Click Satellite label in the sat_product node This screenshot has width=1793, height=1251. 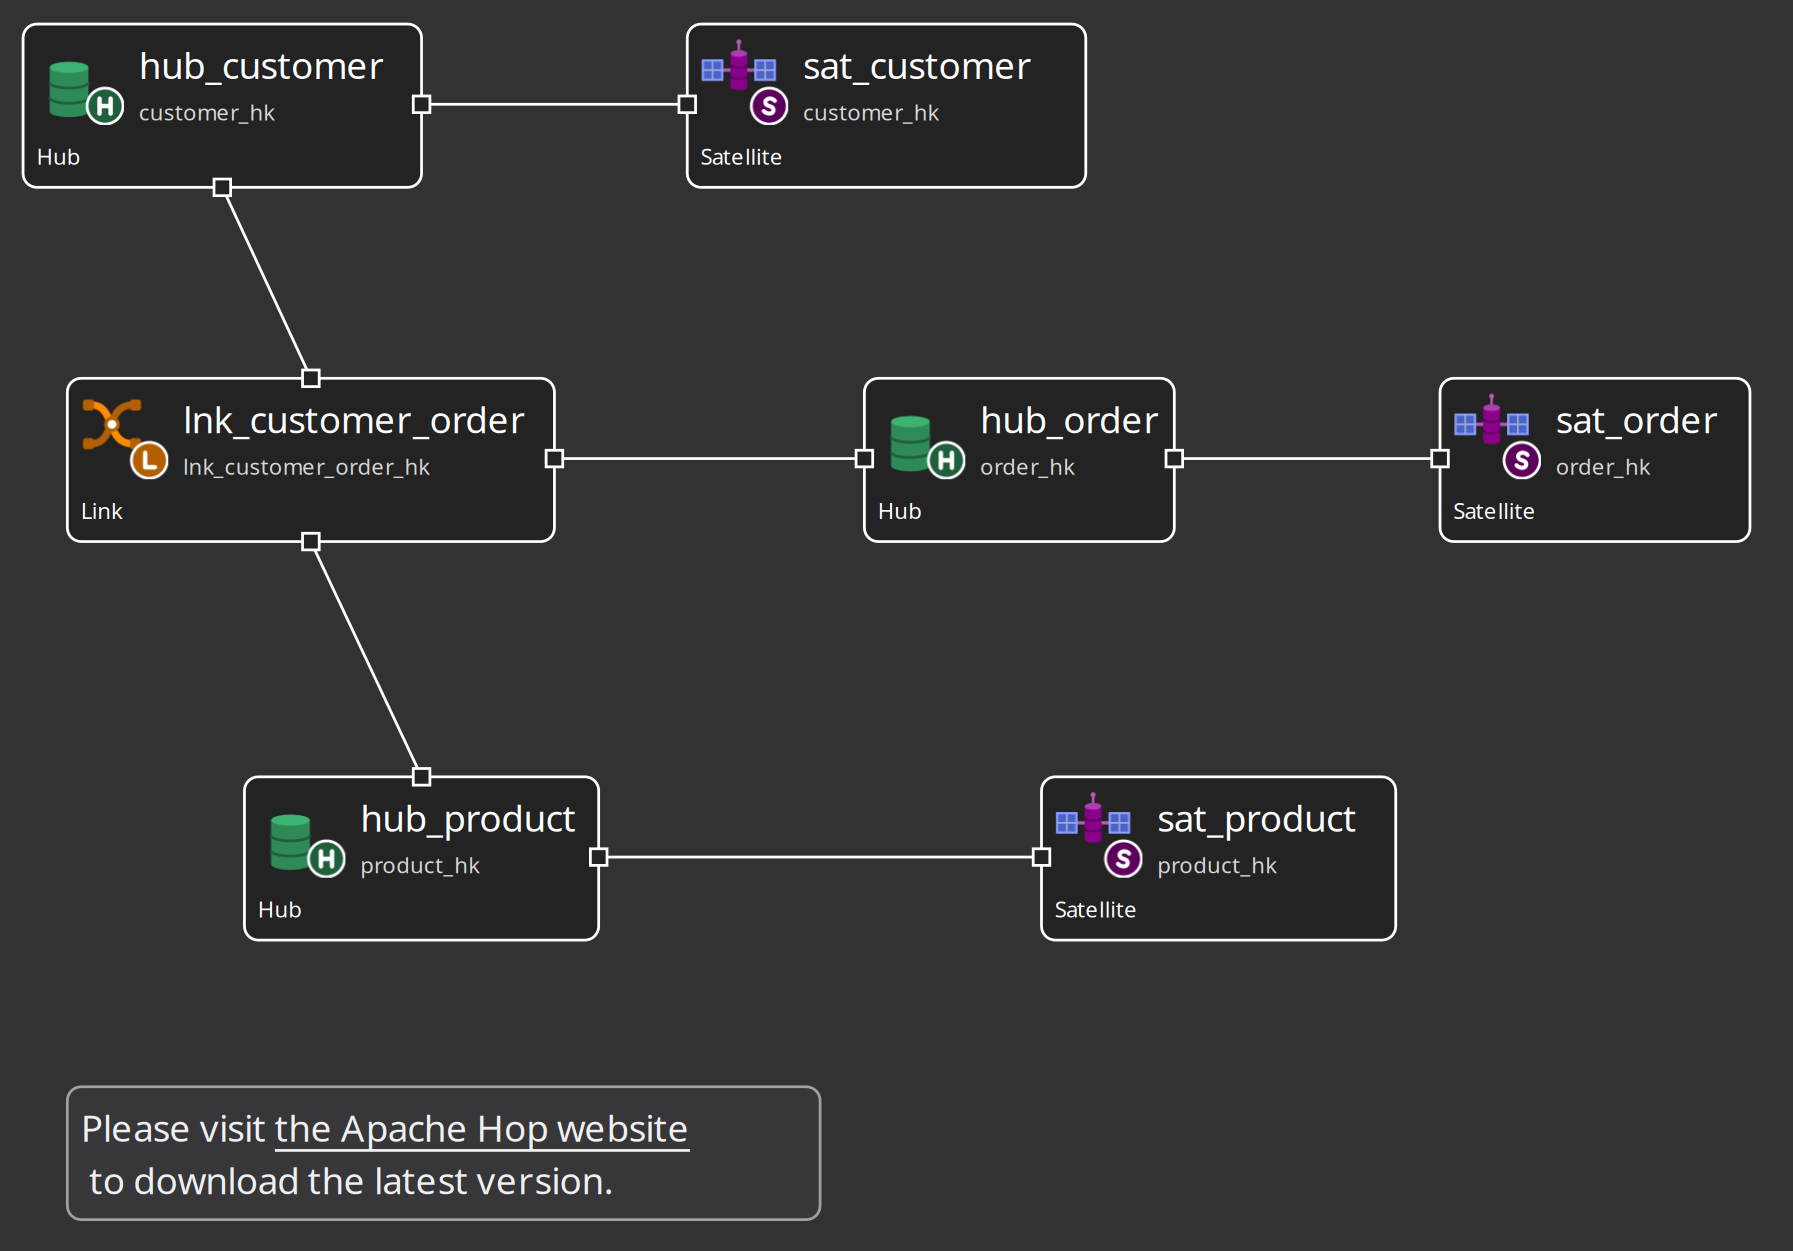pos(1095,910)
